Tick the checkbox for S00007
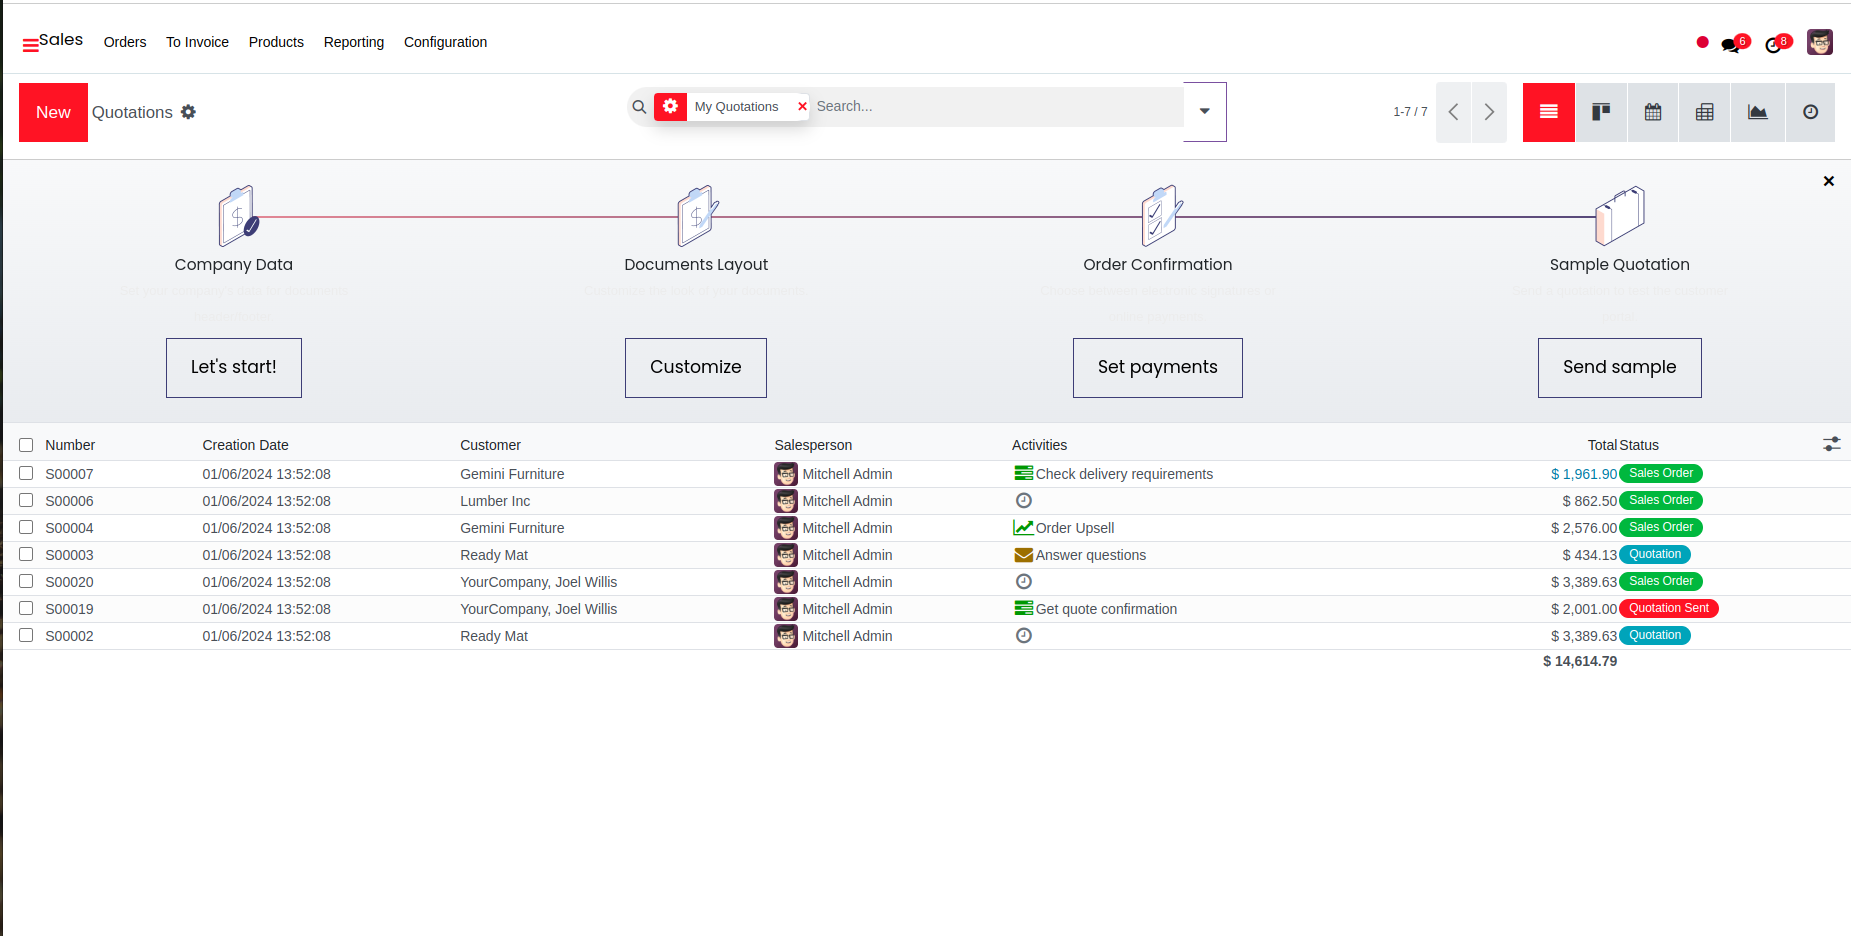 click(x=26, y=473)
